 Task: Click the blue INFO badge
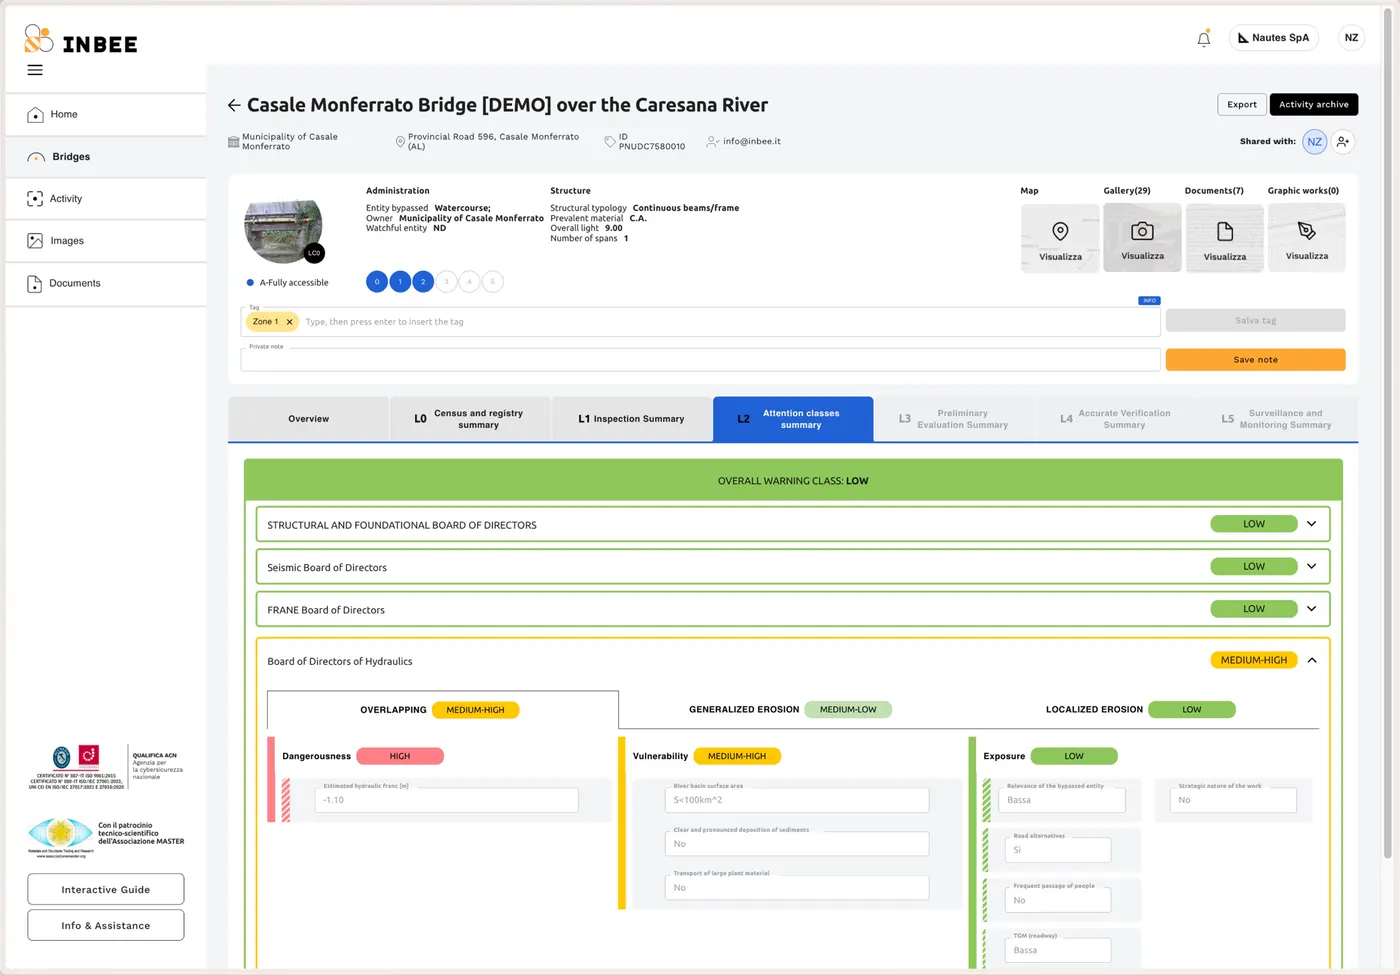[1150, 300]
